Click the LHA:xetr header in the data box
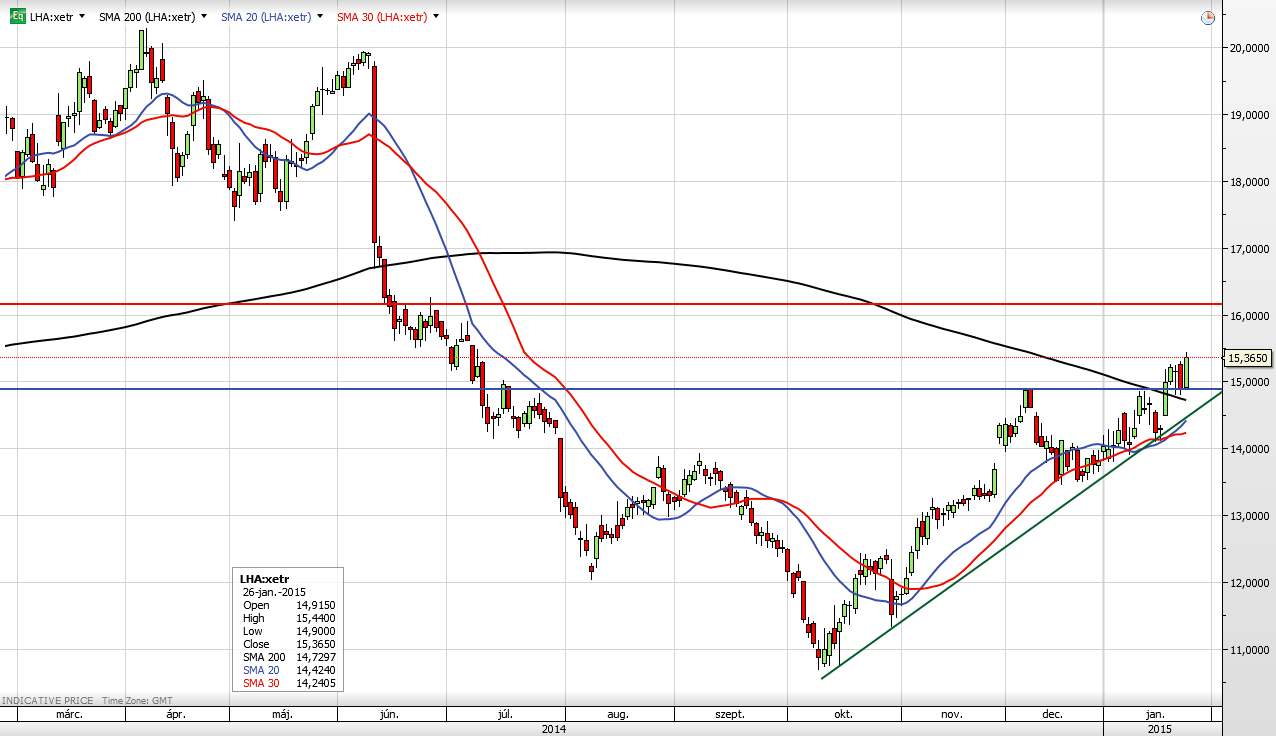Image resolution: width=1276 pixels, height=736 pixels. [x=265, y=579]
